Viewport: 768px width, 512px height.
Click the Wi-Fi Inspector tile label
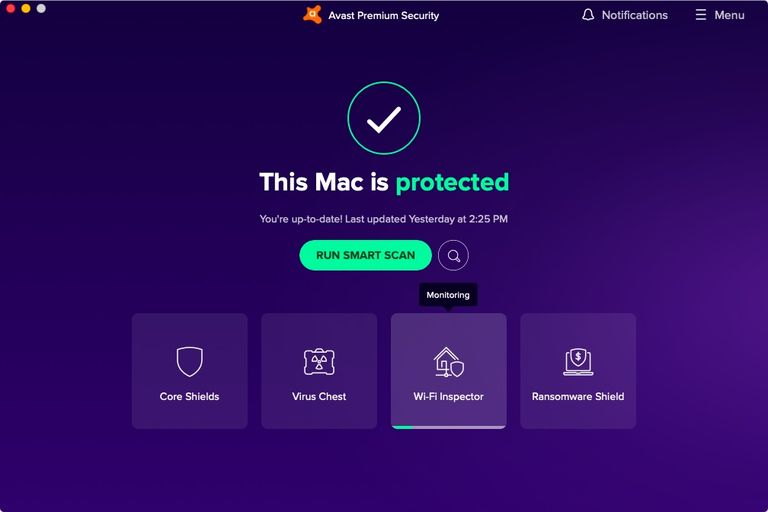[x=448, y=396]
